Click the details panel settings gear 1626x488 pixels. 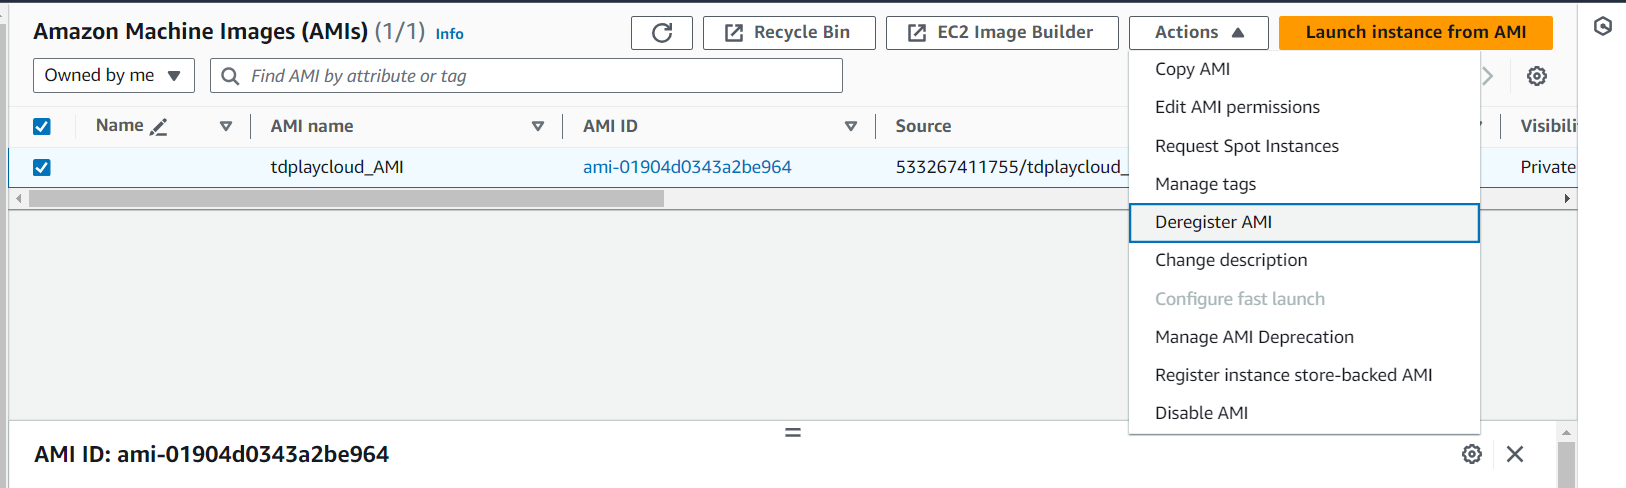tap(1472, 454)
